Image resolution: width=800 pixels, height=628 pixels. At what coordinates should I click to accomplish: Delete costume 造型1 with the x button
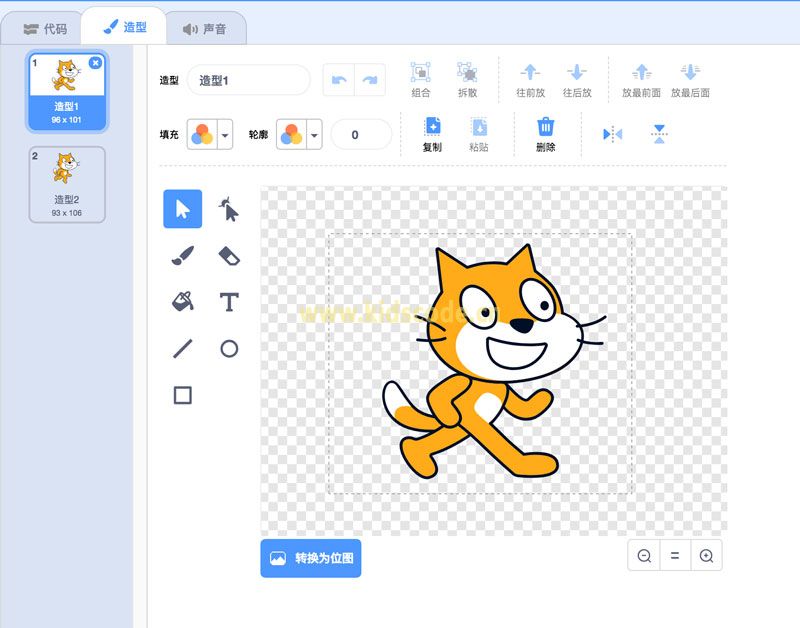pos(95,63)
